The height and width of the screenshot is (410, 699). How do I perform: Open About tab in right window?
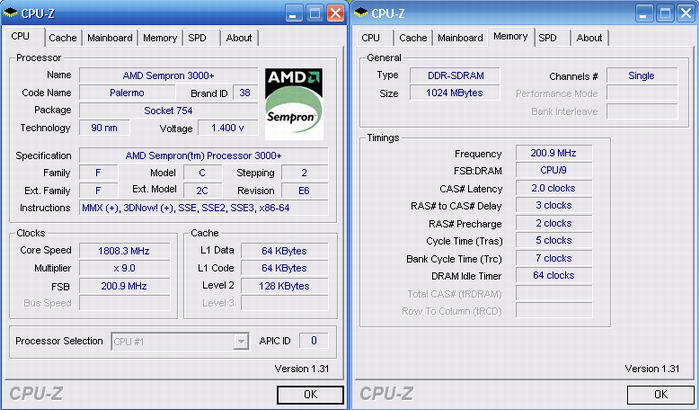[x=589, y=38]
